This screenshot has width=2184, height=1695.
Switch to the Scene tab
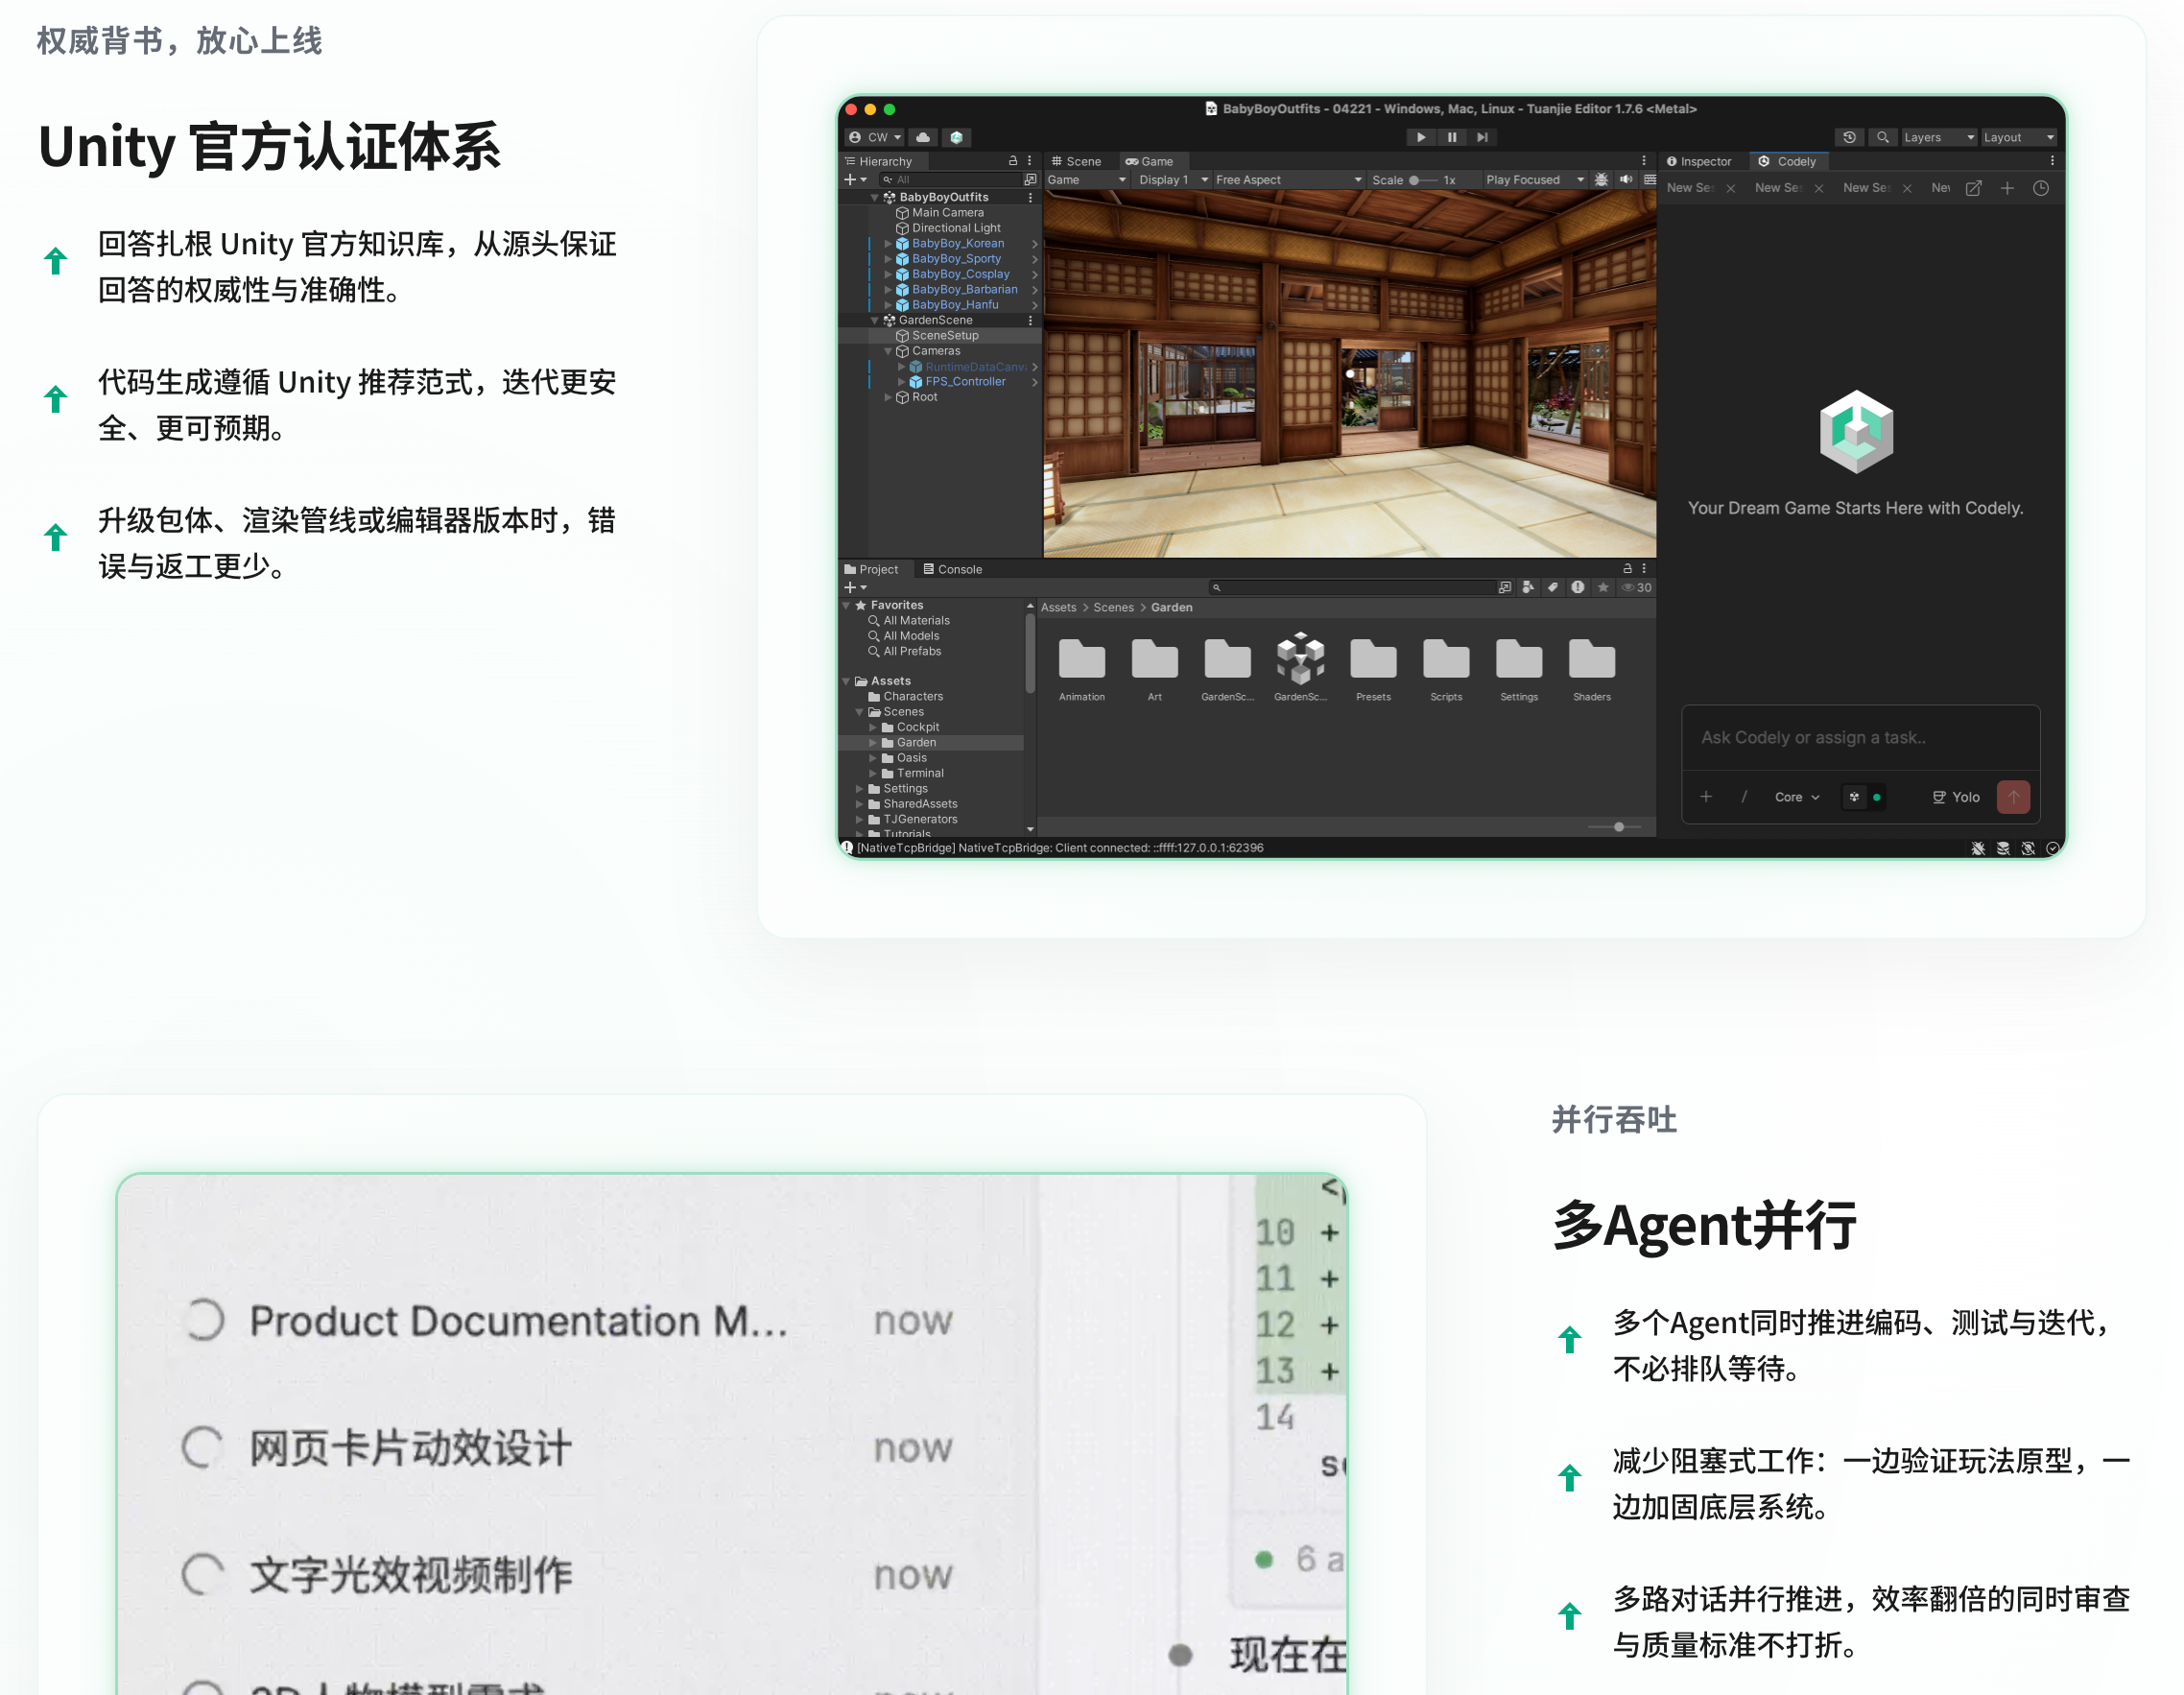tap(1075, 161)
